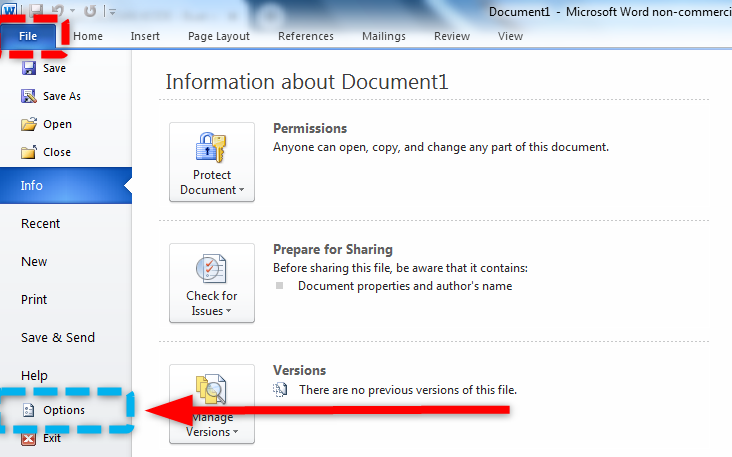Click the Undo icon in Quick Access Toolbar
732x457 pixels.
[57, 10]
